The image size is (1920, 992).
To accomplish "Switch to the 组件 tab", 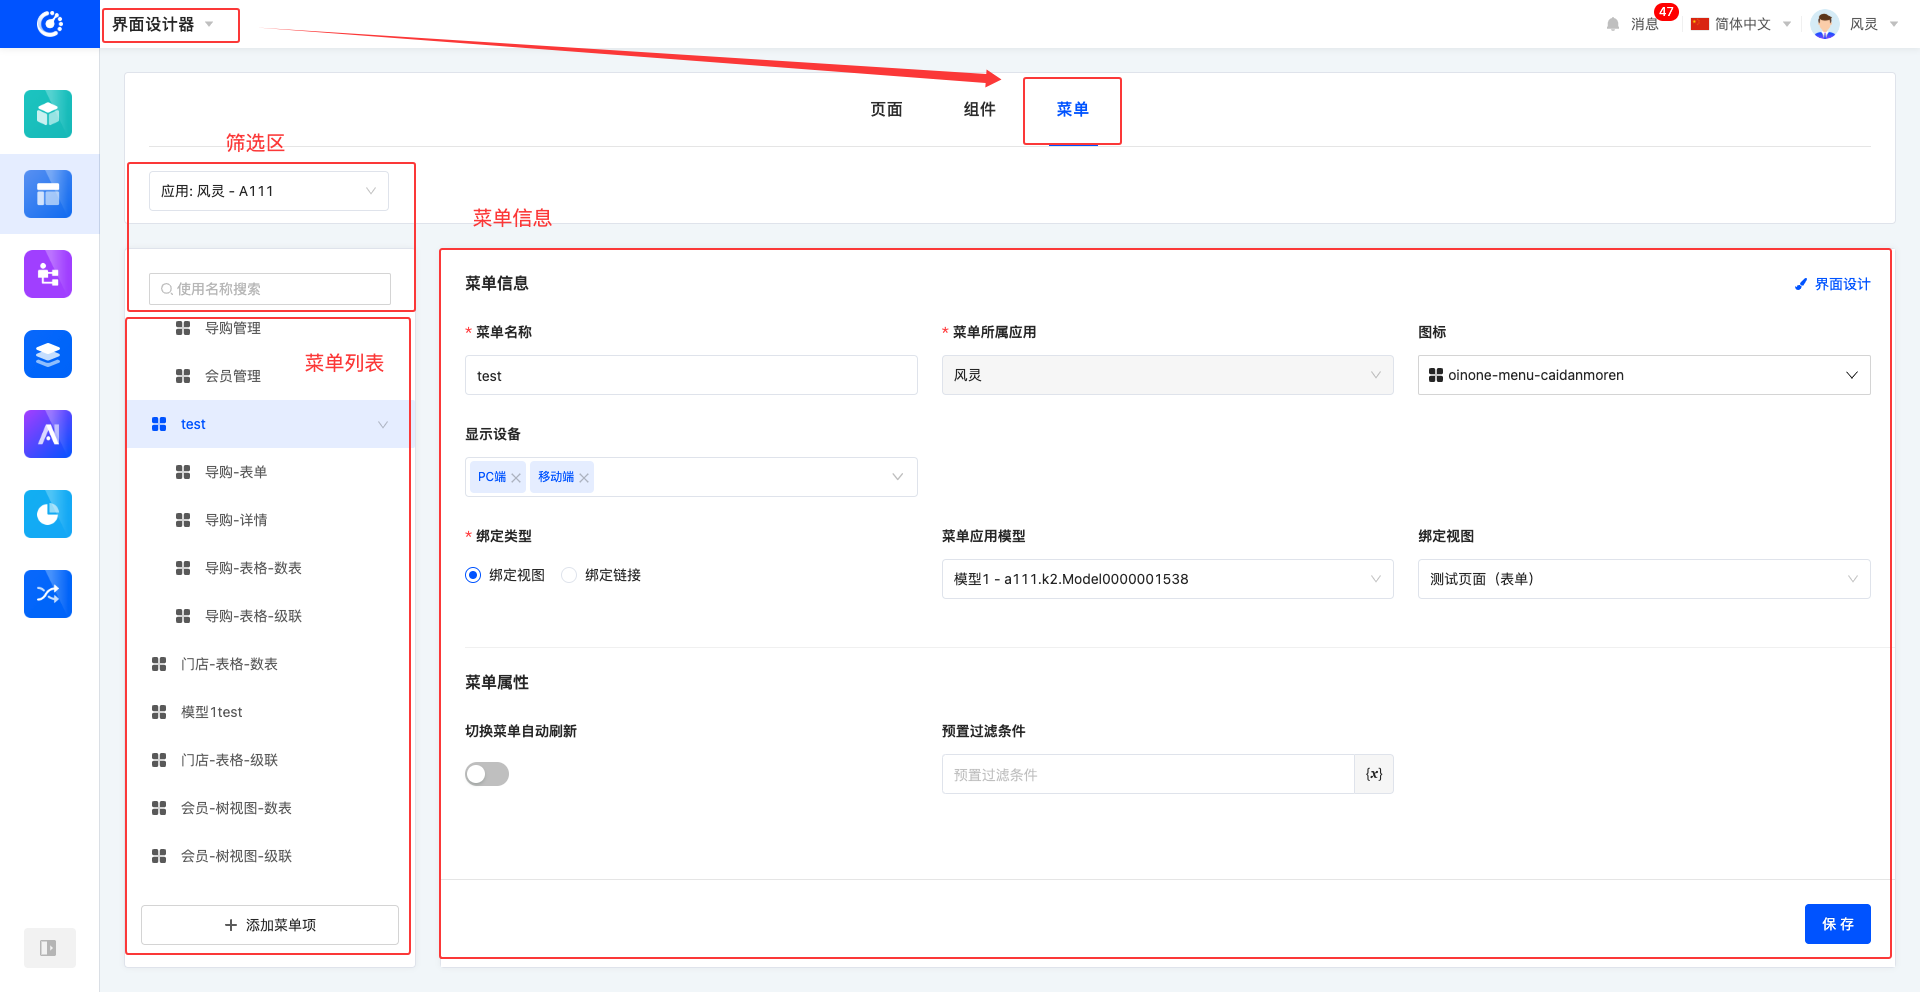I will (979, 109).
